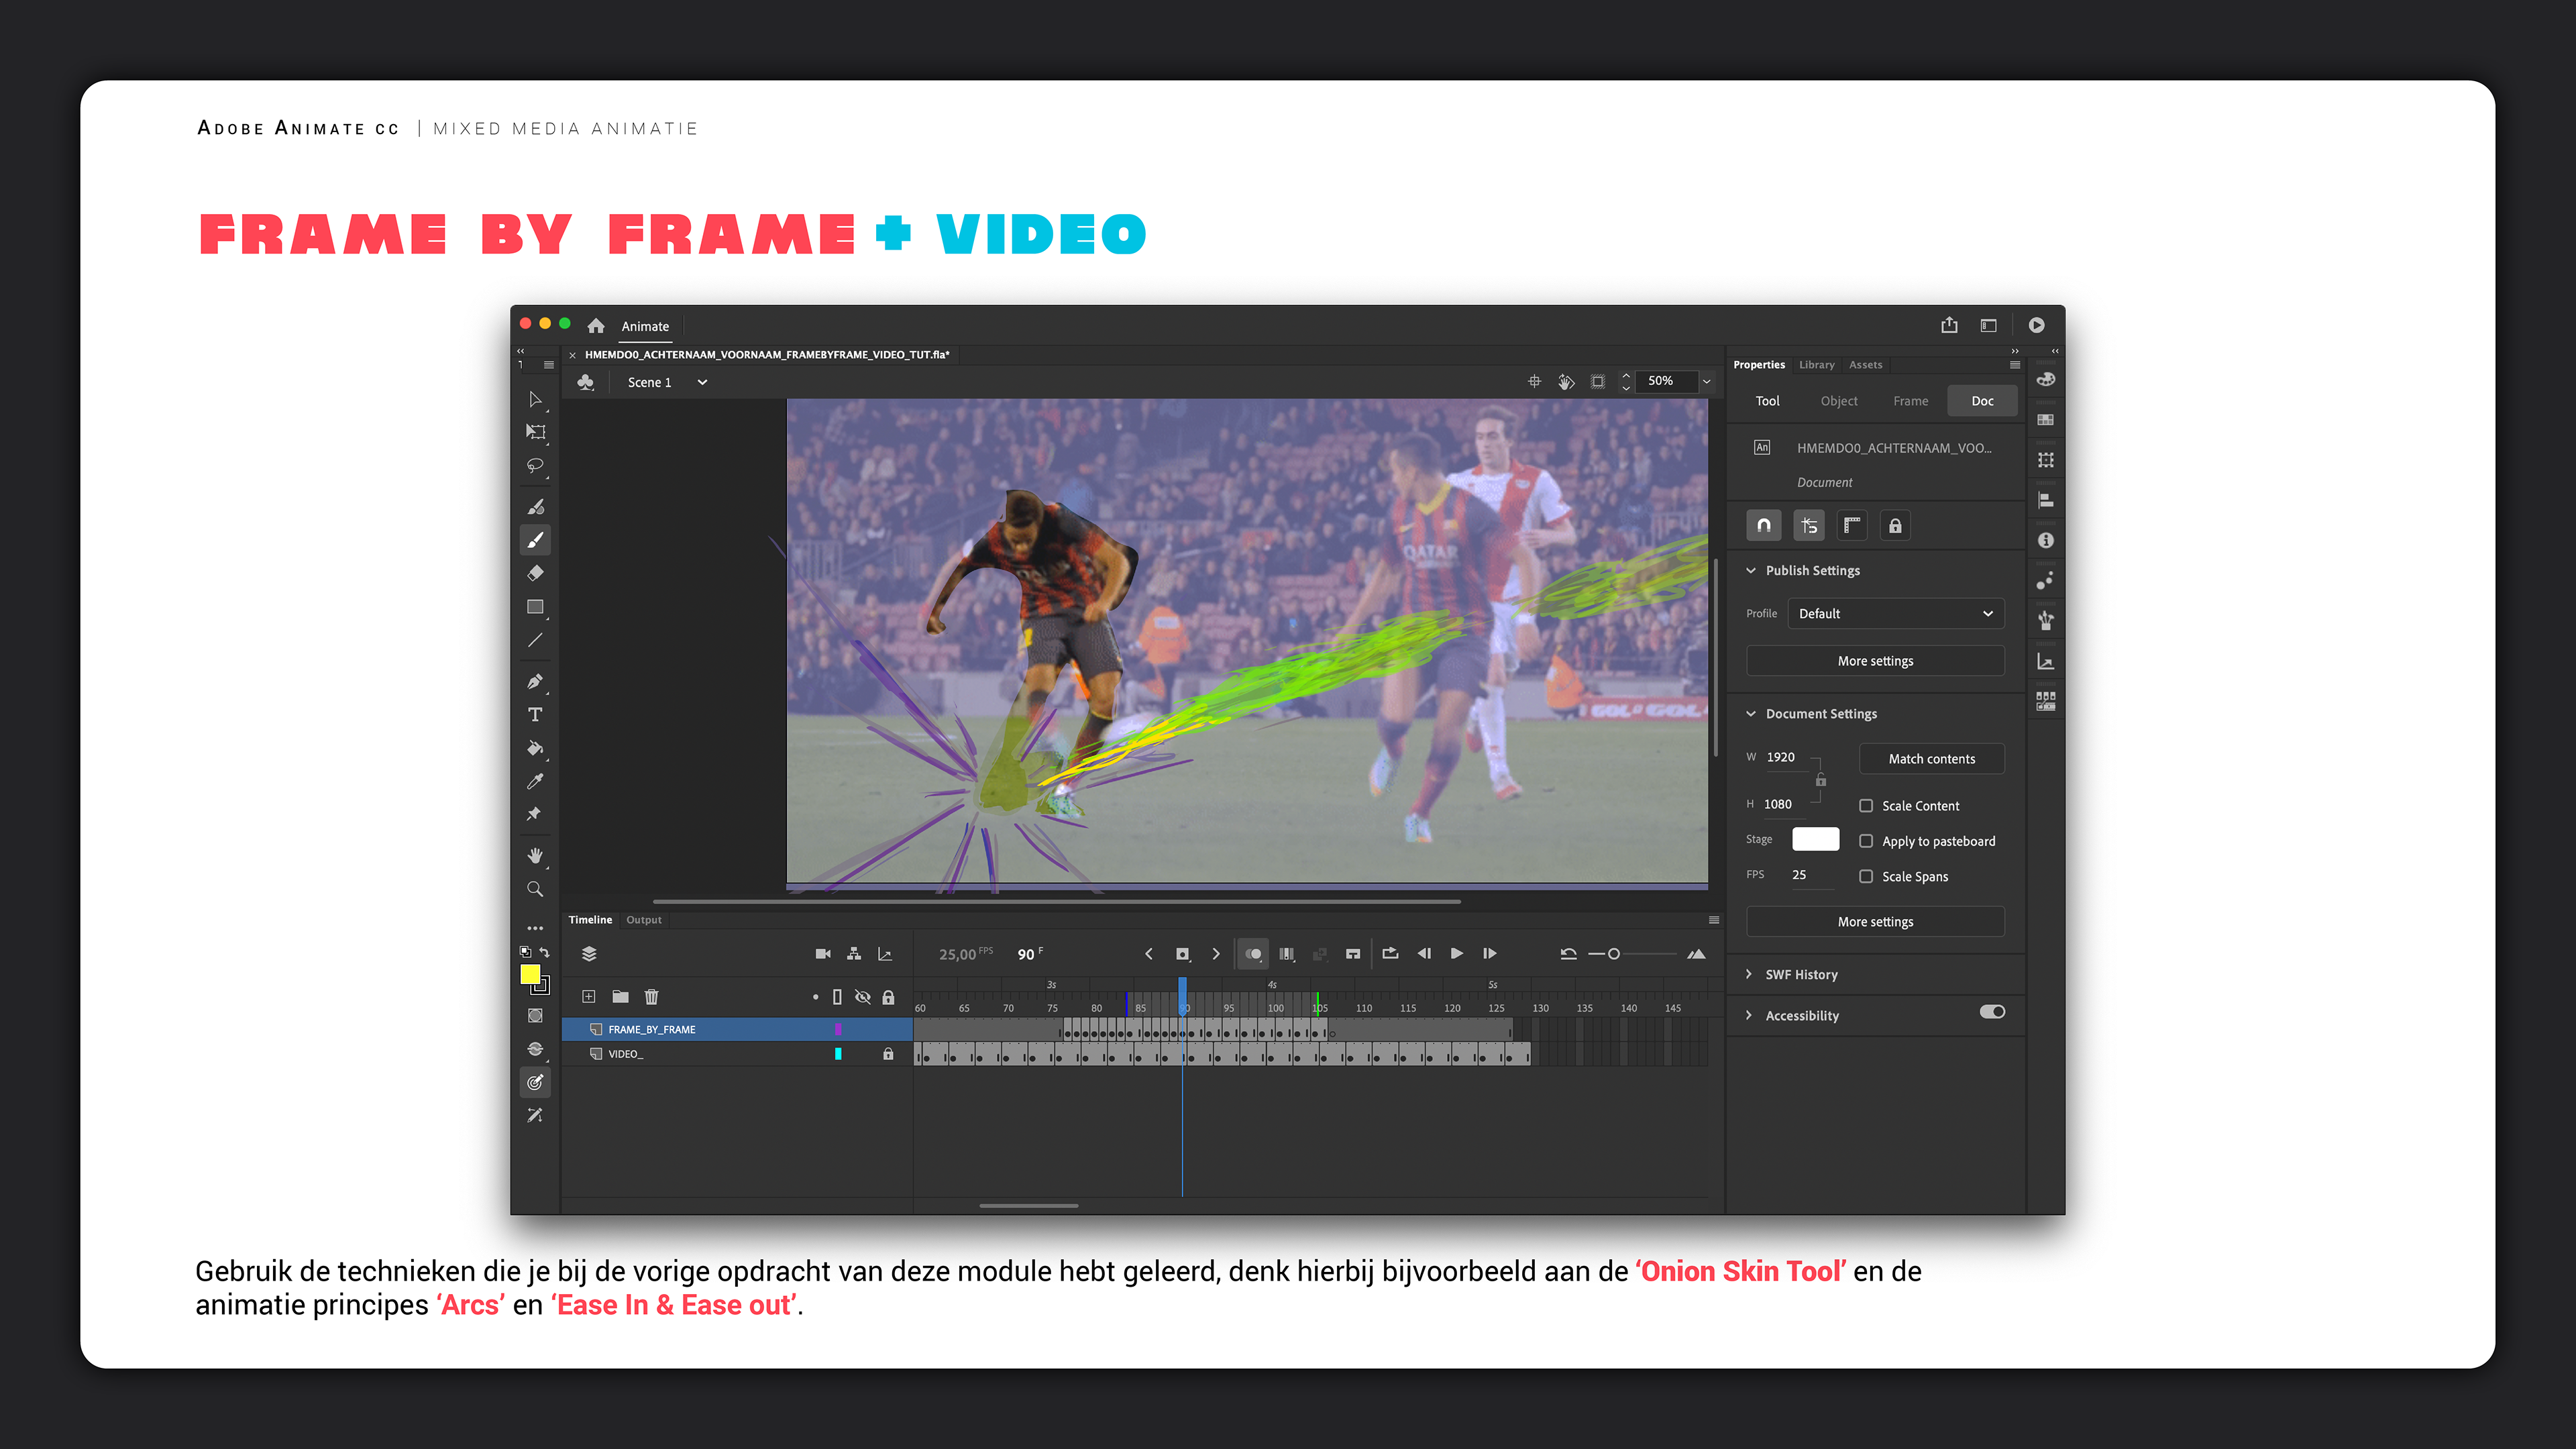
Task: Check Apply to pasteboard option
Action: 1866,841
